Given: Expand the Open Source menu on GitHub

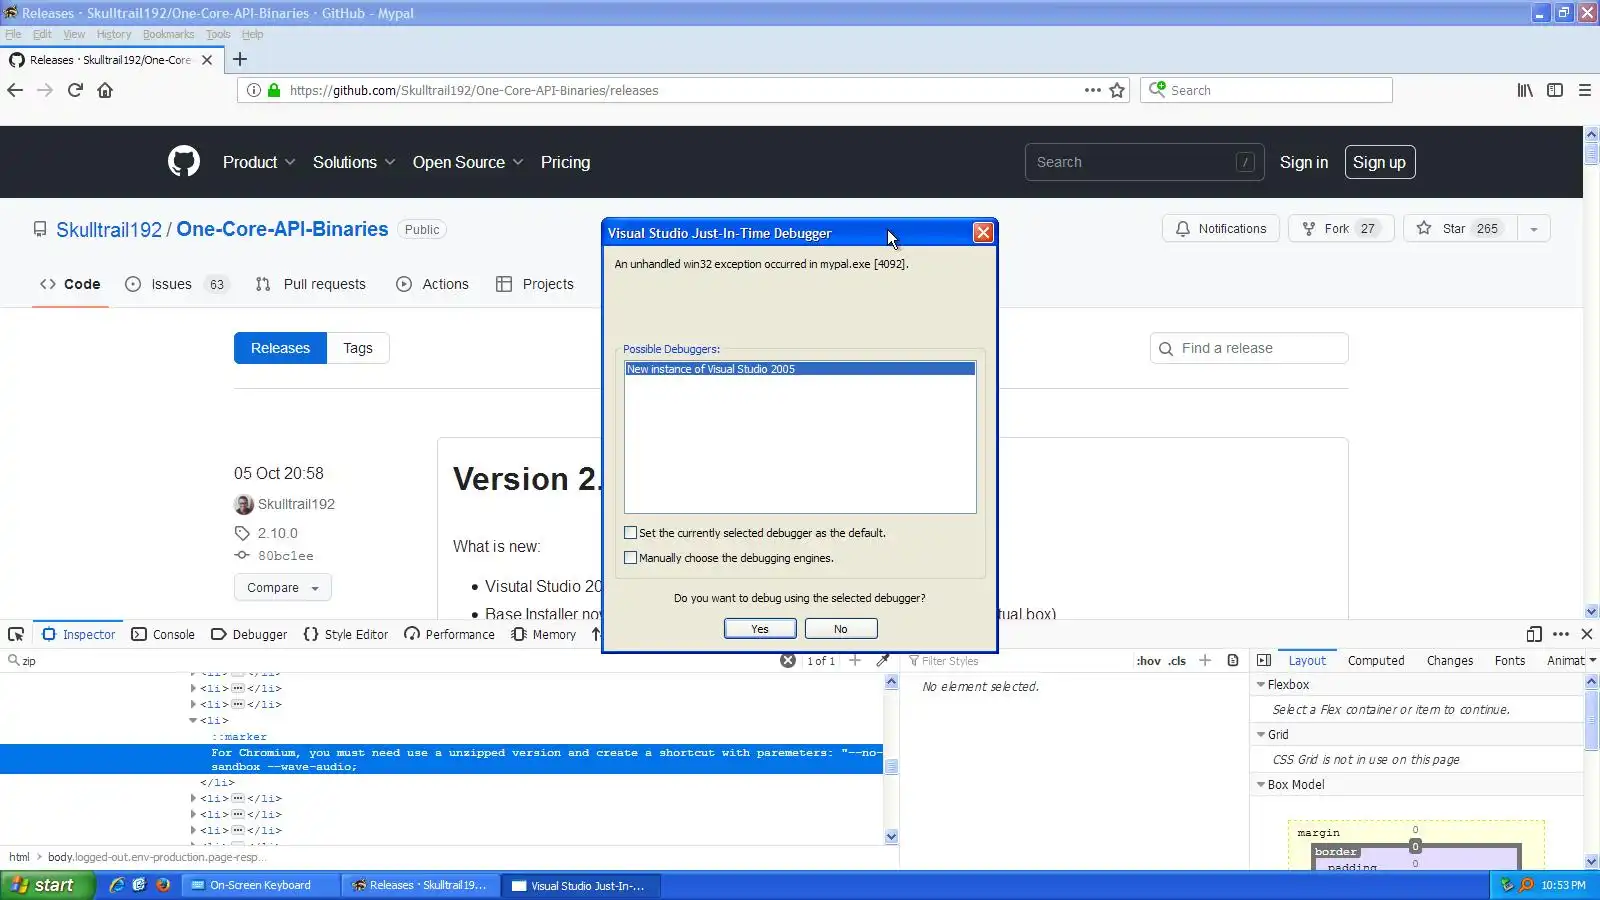Looking at the screenshot, I should (x=468, y=162).
